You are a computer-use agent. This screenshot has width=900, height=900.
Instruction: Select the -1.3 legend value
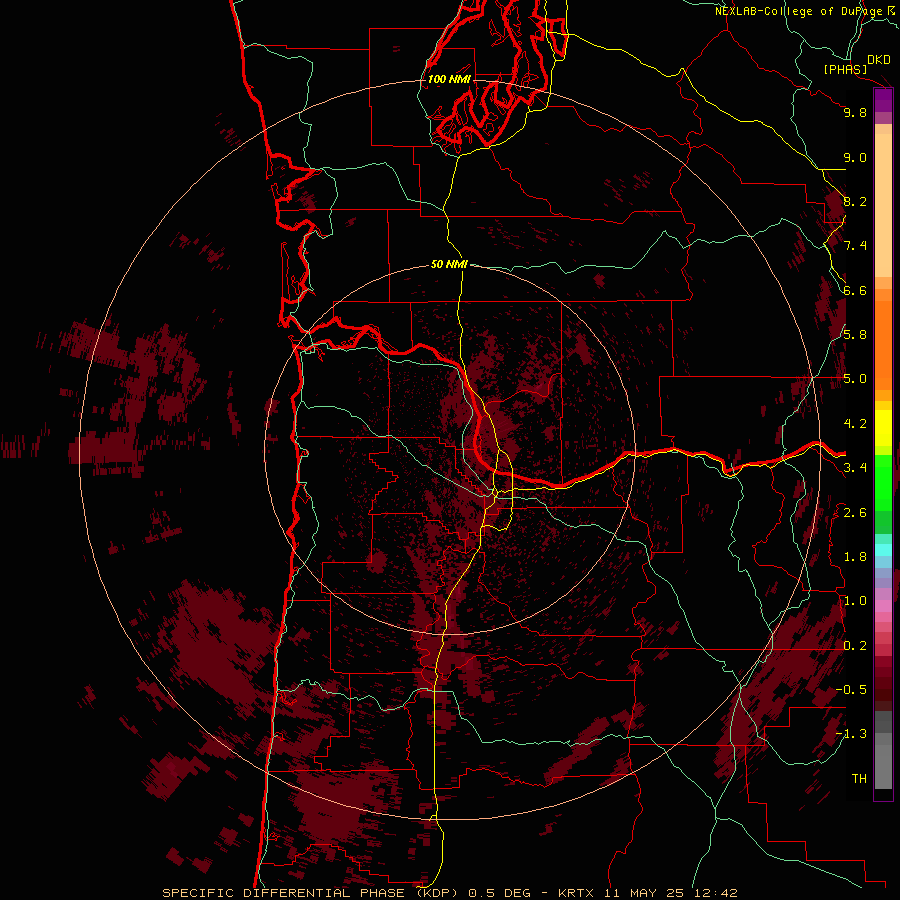[x=851, y=734]
